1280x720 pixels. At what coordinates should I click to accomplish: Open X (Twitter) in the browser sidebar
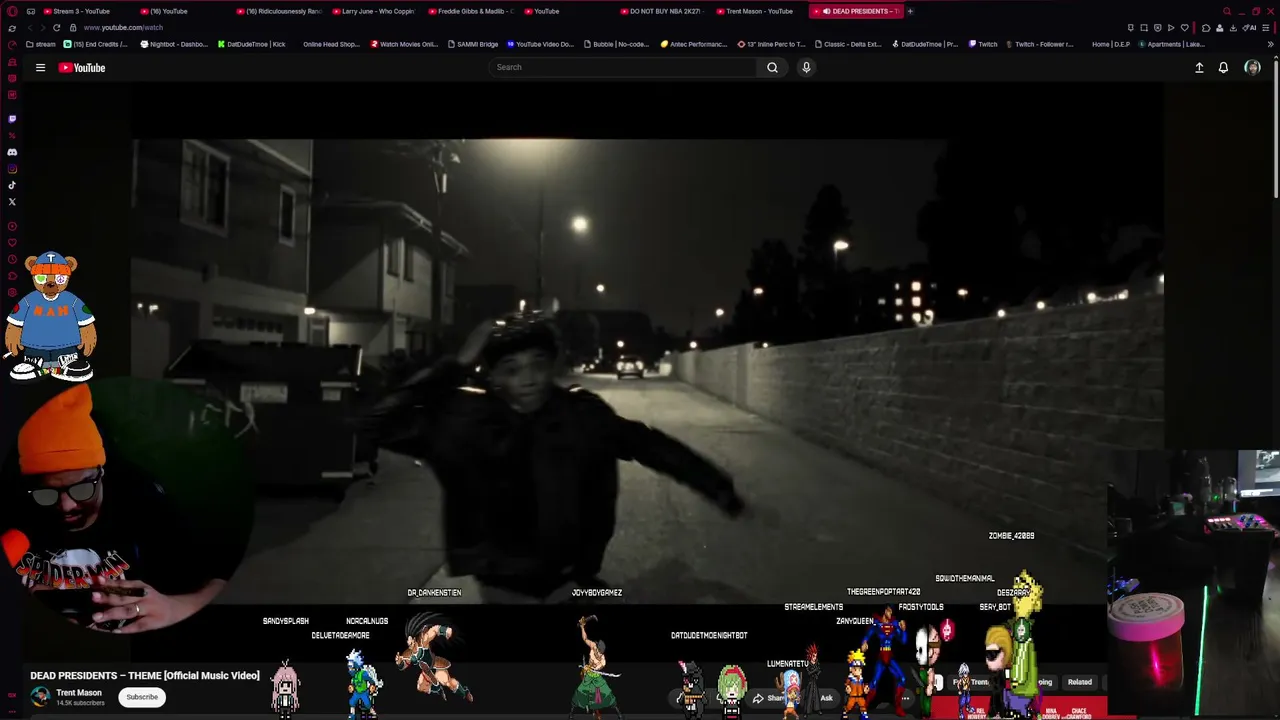12,202
